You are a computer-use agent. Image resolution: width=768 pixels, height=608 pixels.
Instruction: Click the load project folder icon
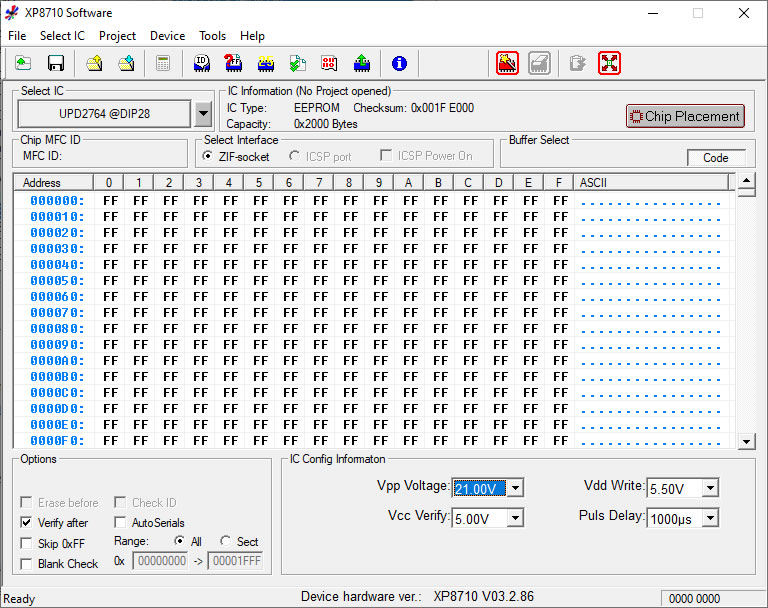tap(94, 64)
